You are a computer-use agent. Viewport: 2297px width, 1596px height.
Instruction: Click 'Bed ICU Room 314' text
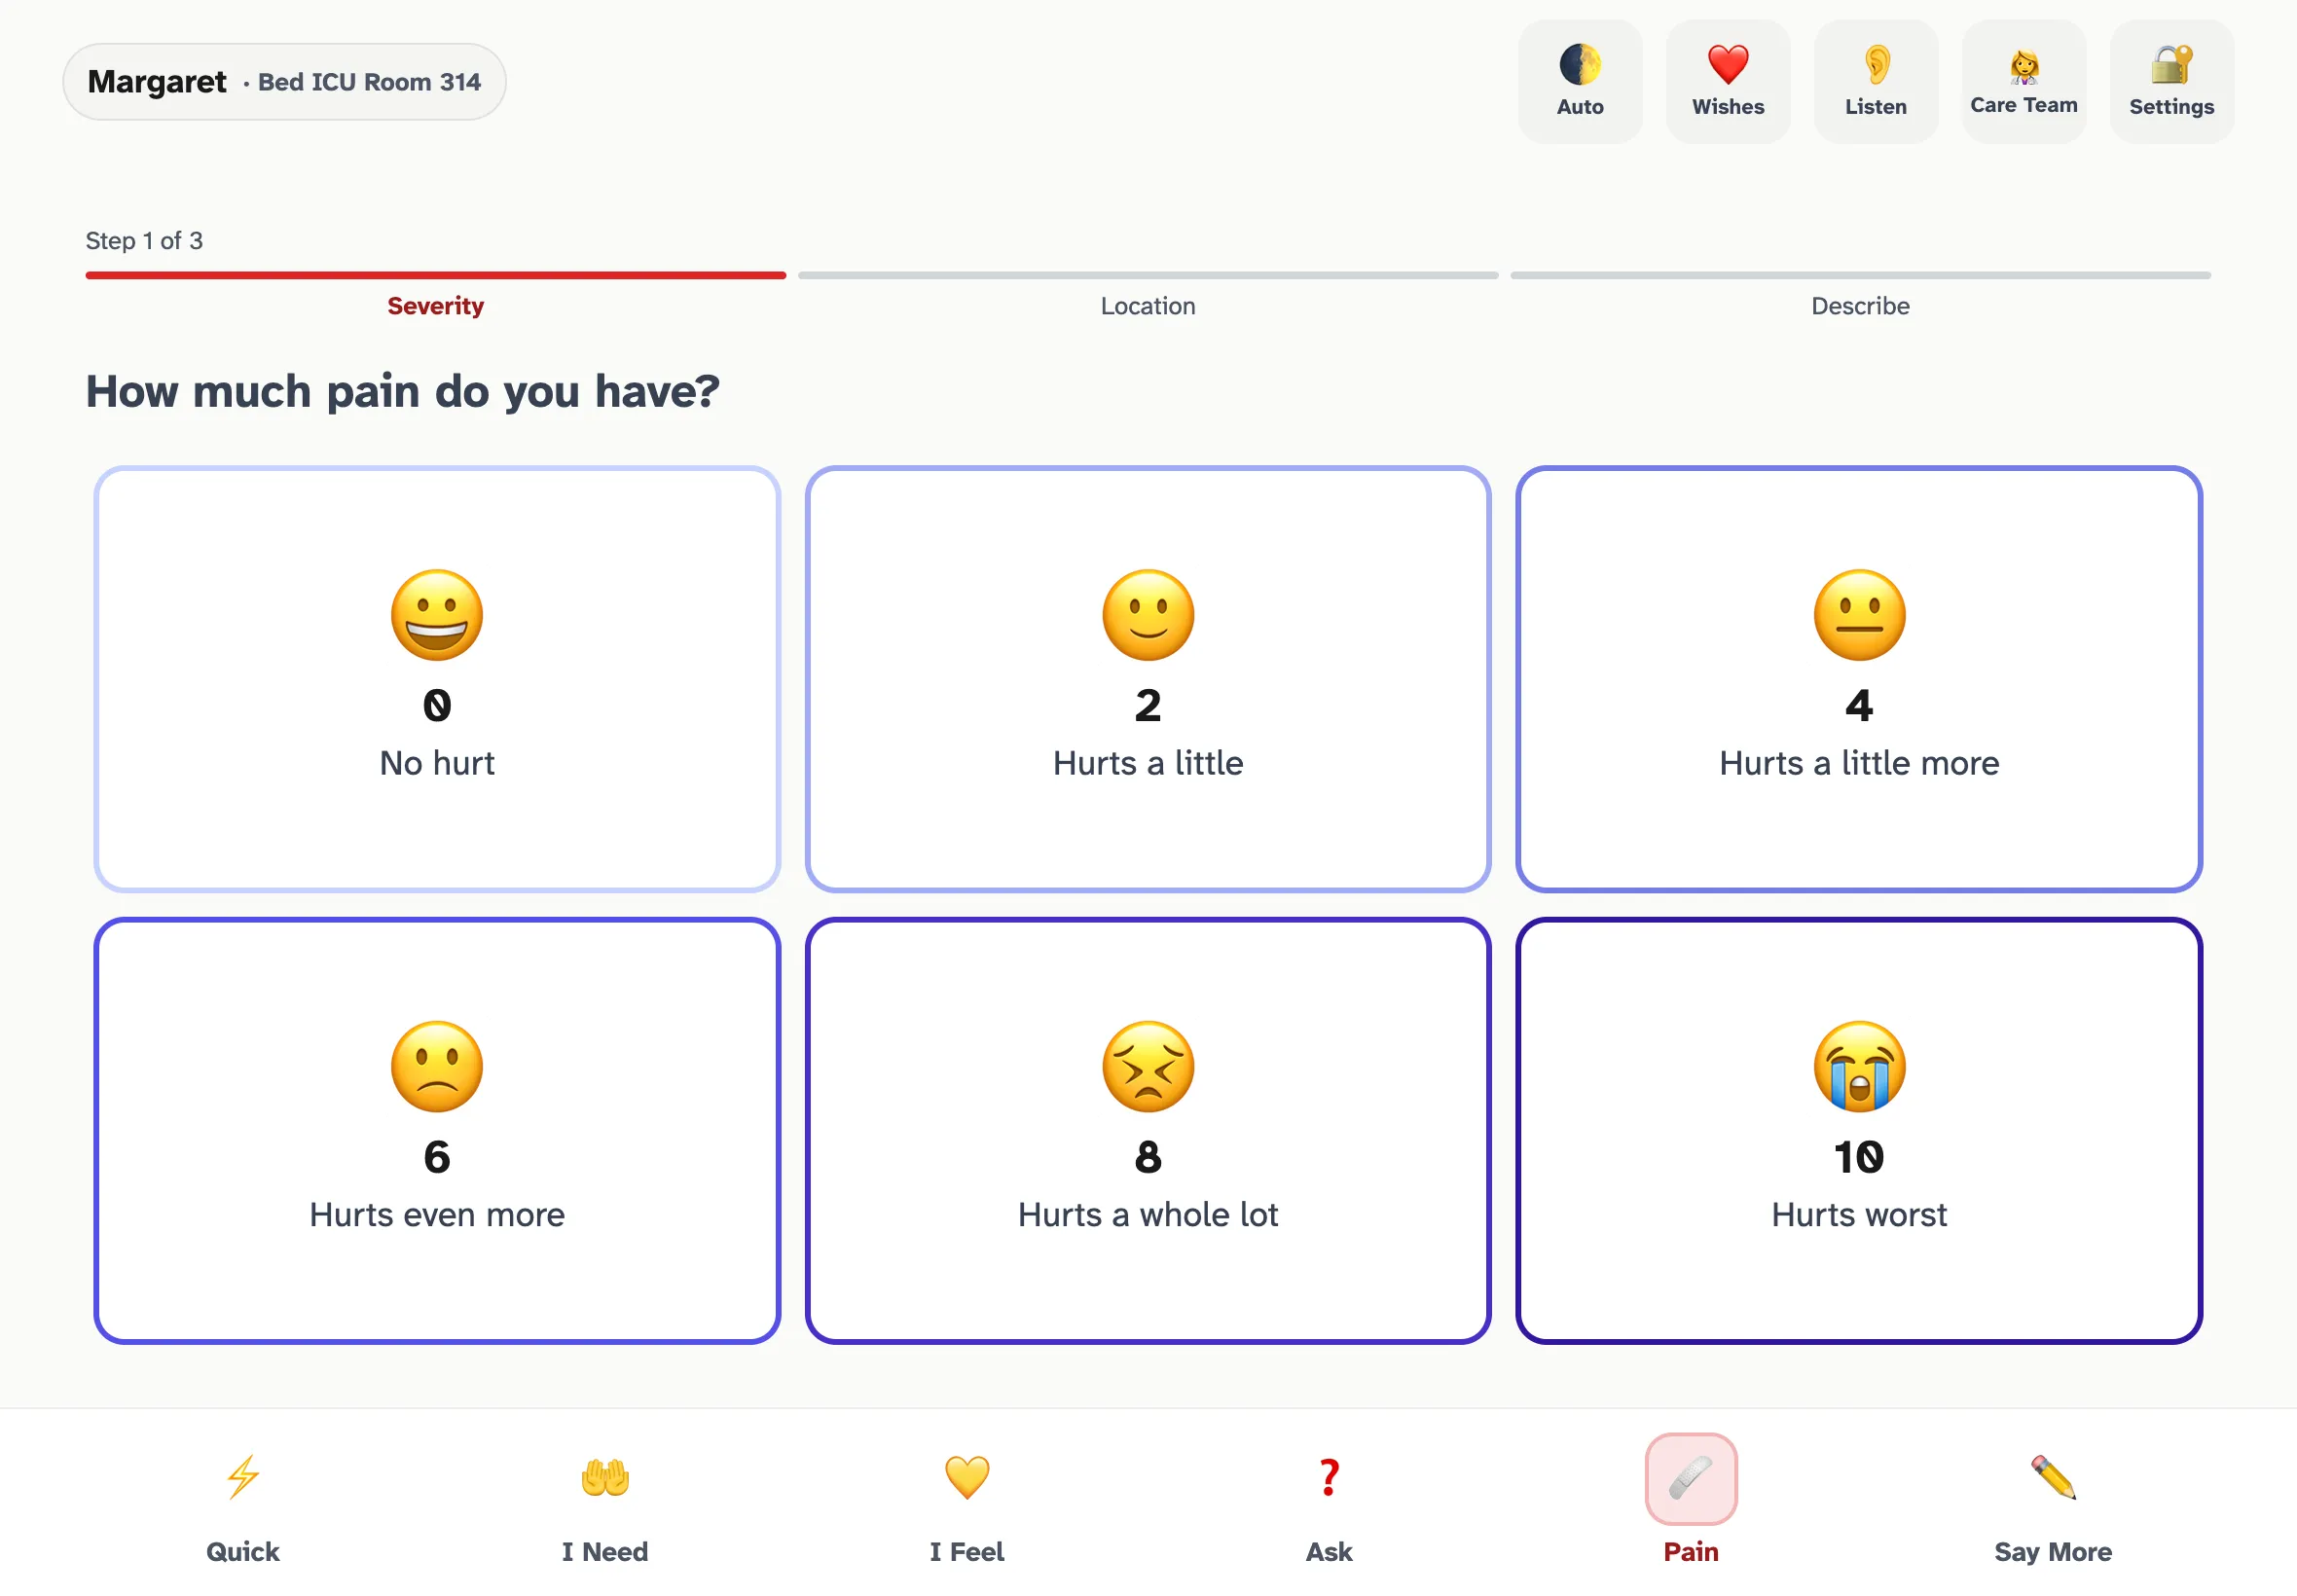pos(369,82)
